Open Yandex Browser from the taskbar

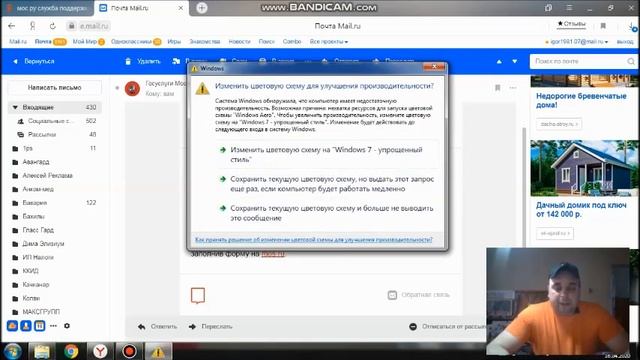[x=100, y=351]
